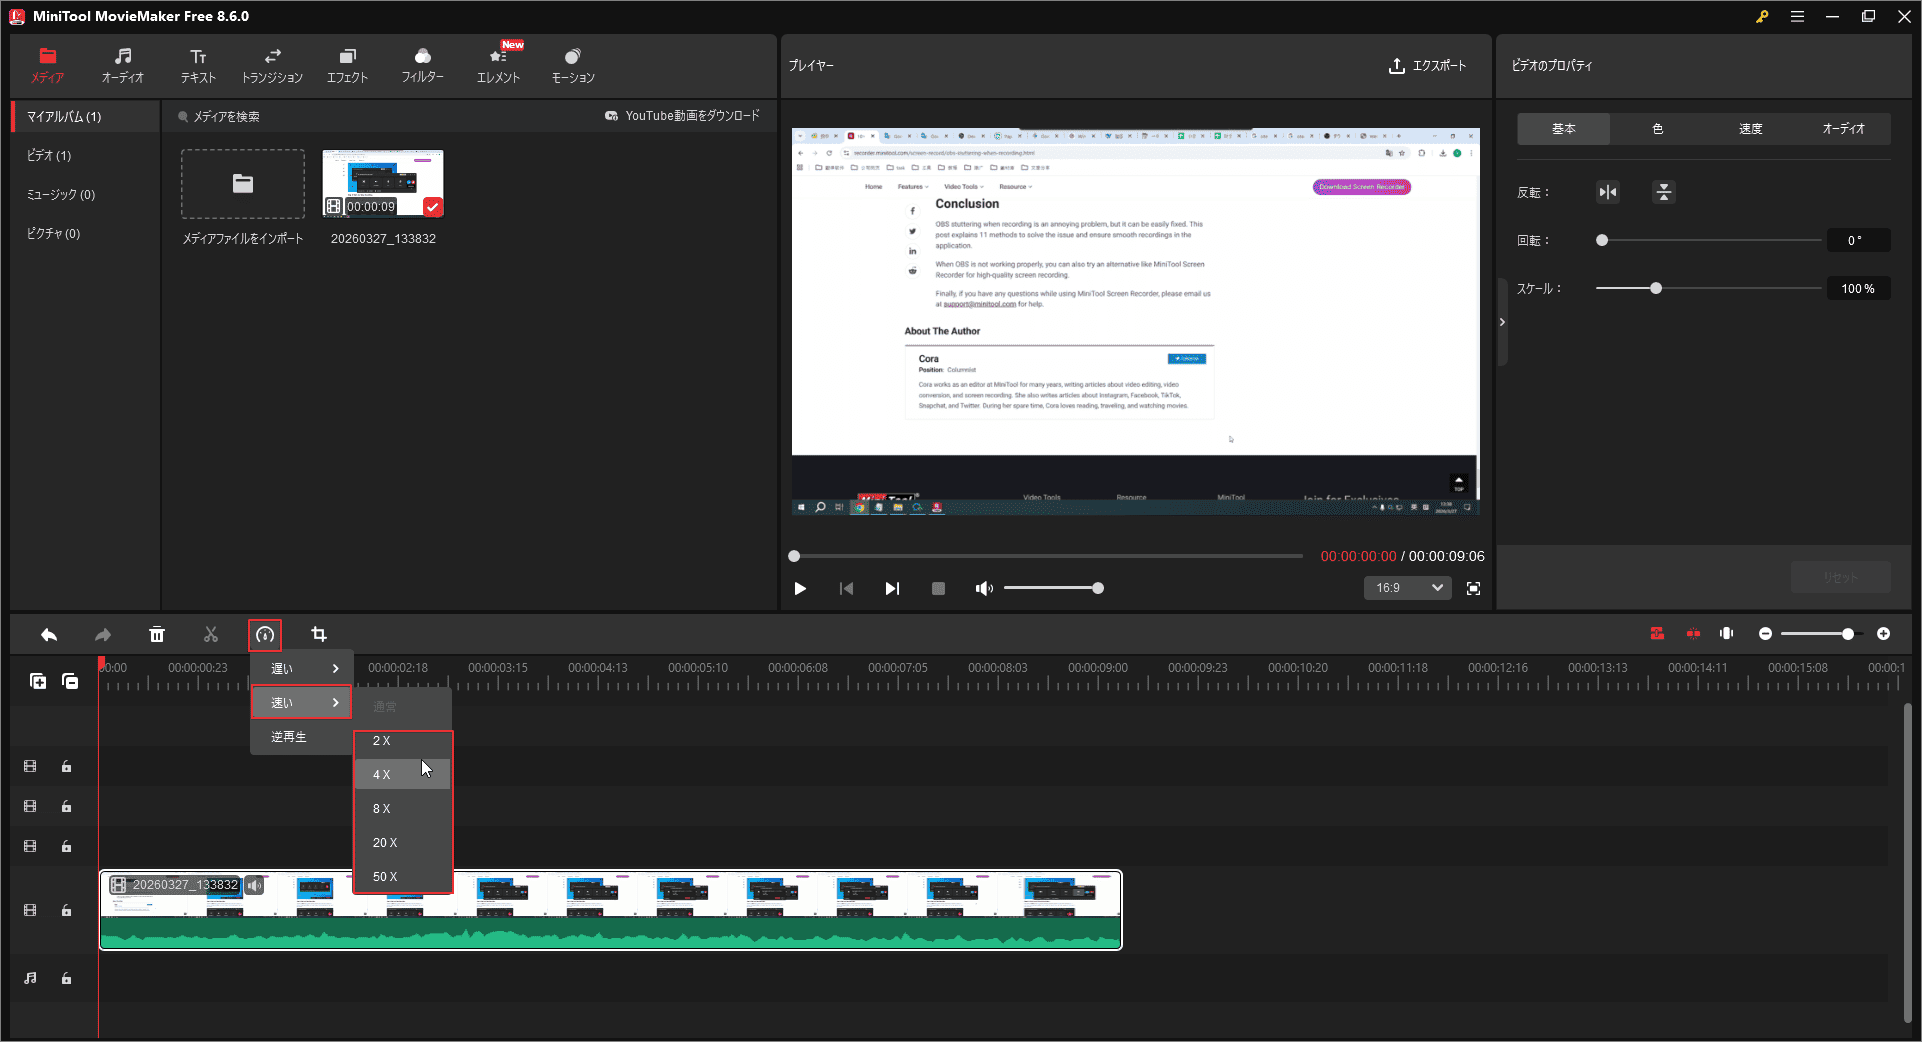Open the hamburger menu at top right
Screen dimensions: 1922x1042
pos(1797,16)
